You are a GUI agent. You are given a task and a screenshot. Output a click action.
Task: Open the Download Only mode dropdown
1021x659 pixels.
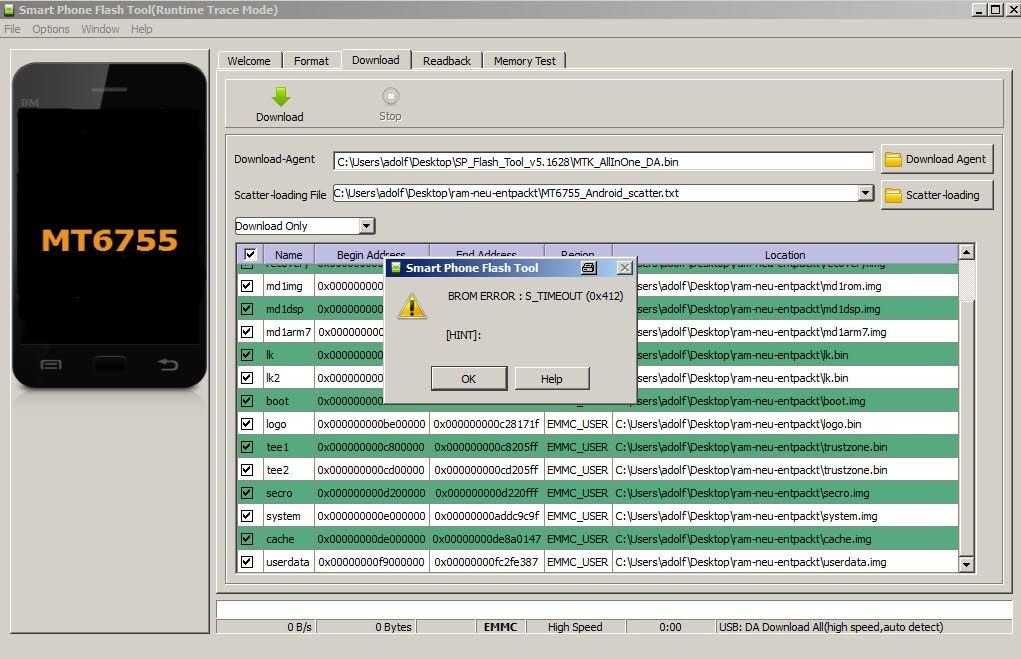tap(367, 226)
